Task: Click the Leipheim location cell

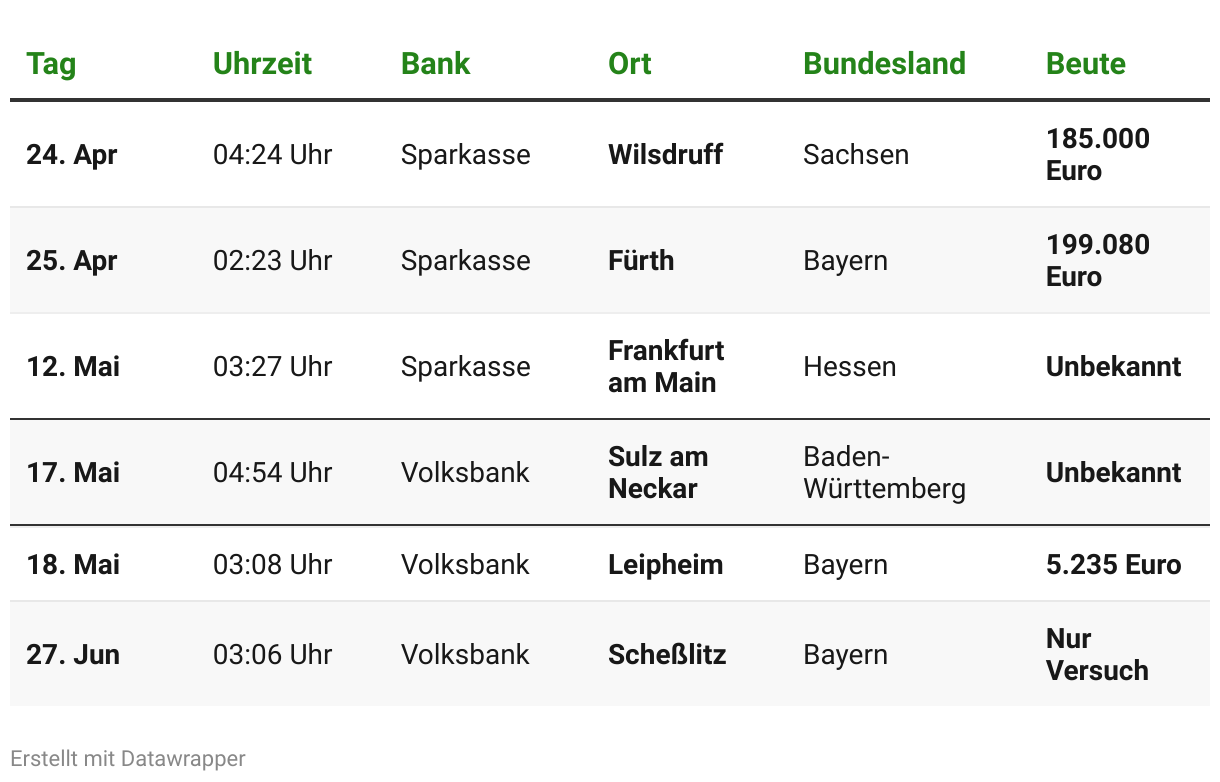Action: coord(665,565)
